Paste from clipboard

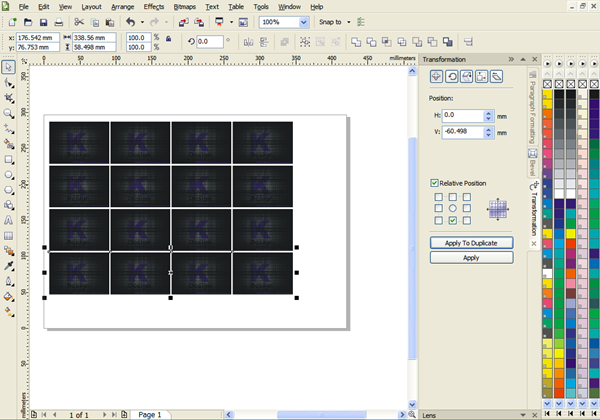[x=110, y=22]
